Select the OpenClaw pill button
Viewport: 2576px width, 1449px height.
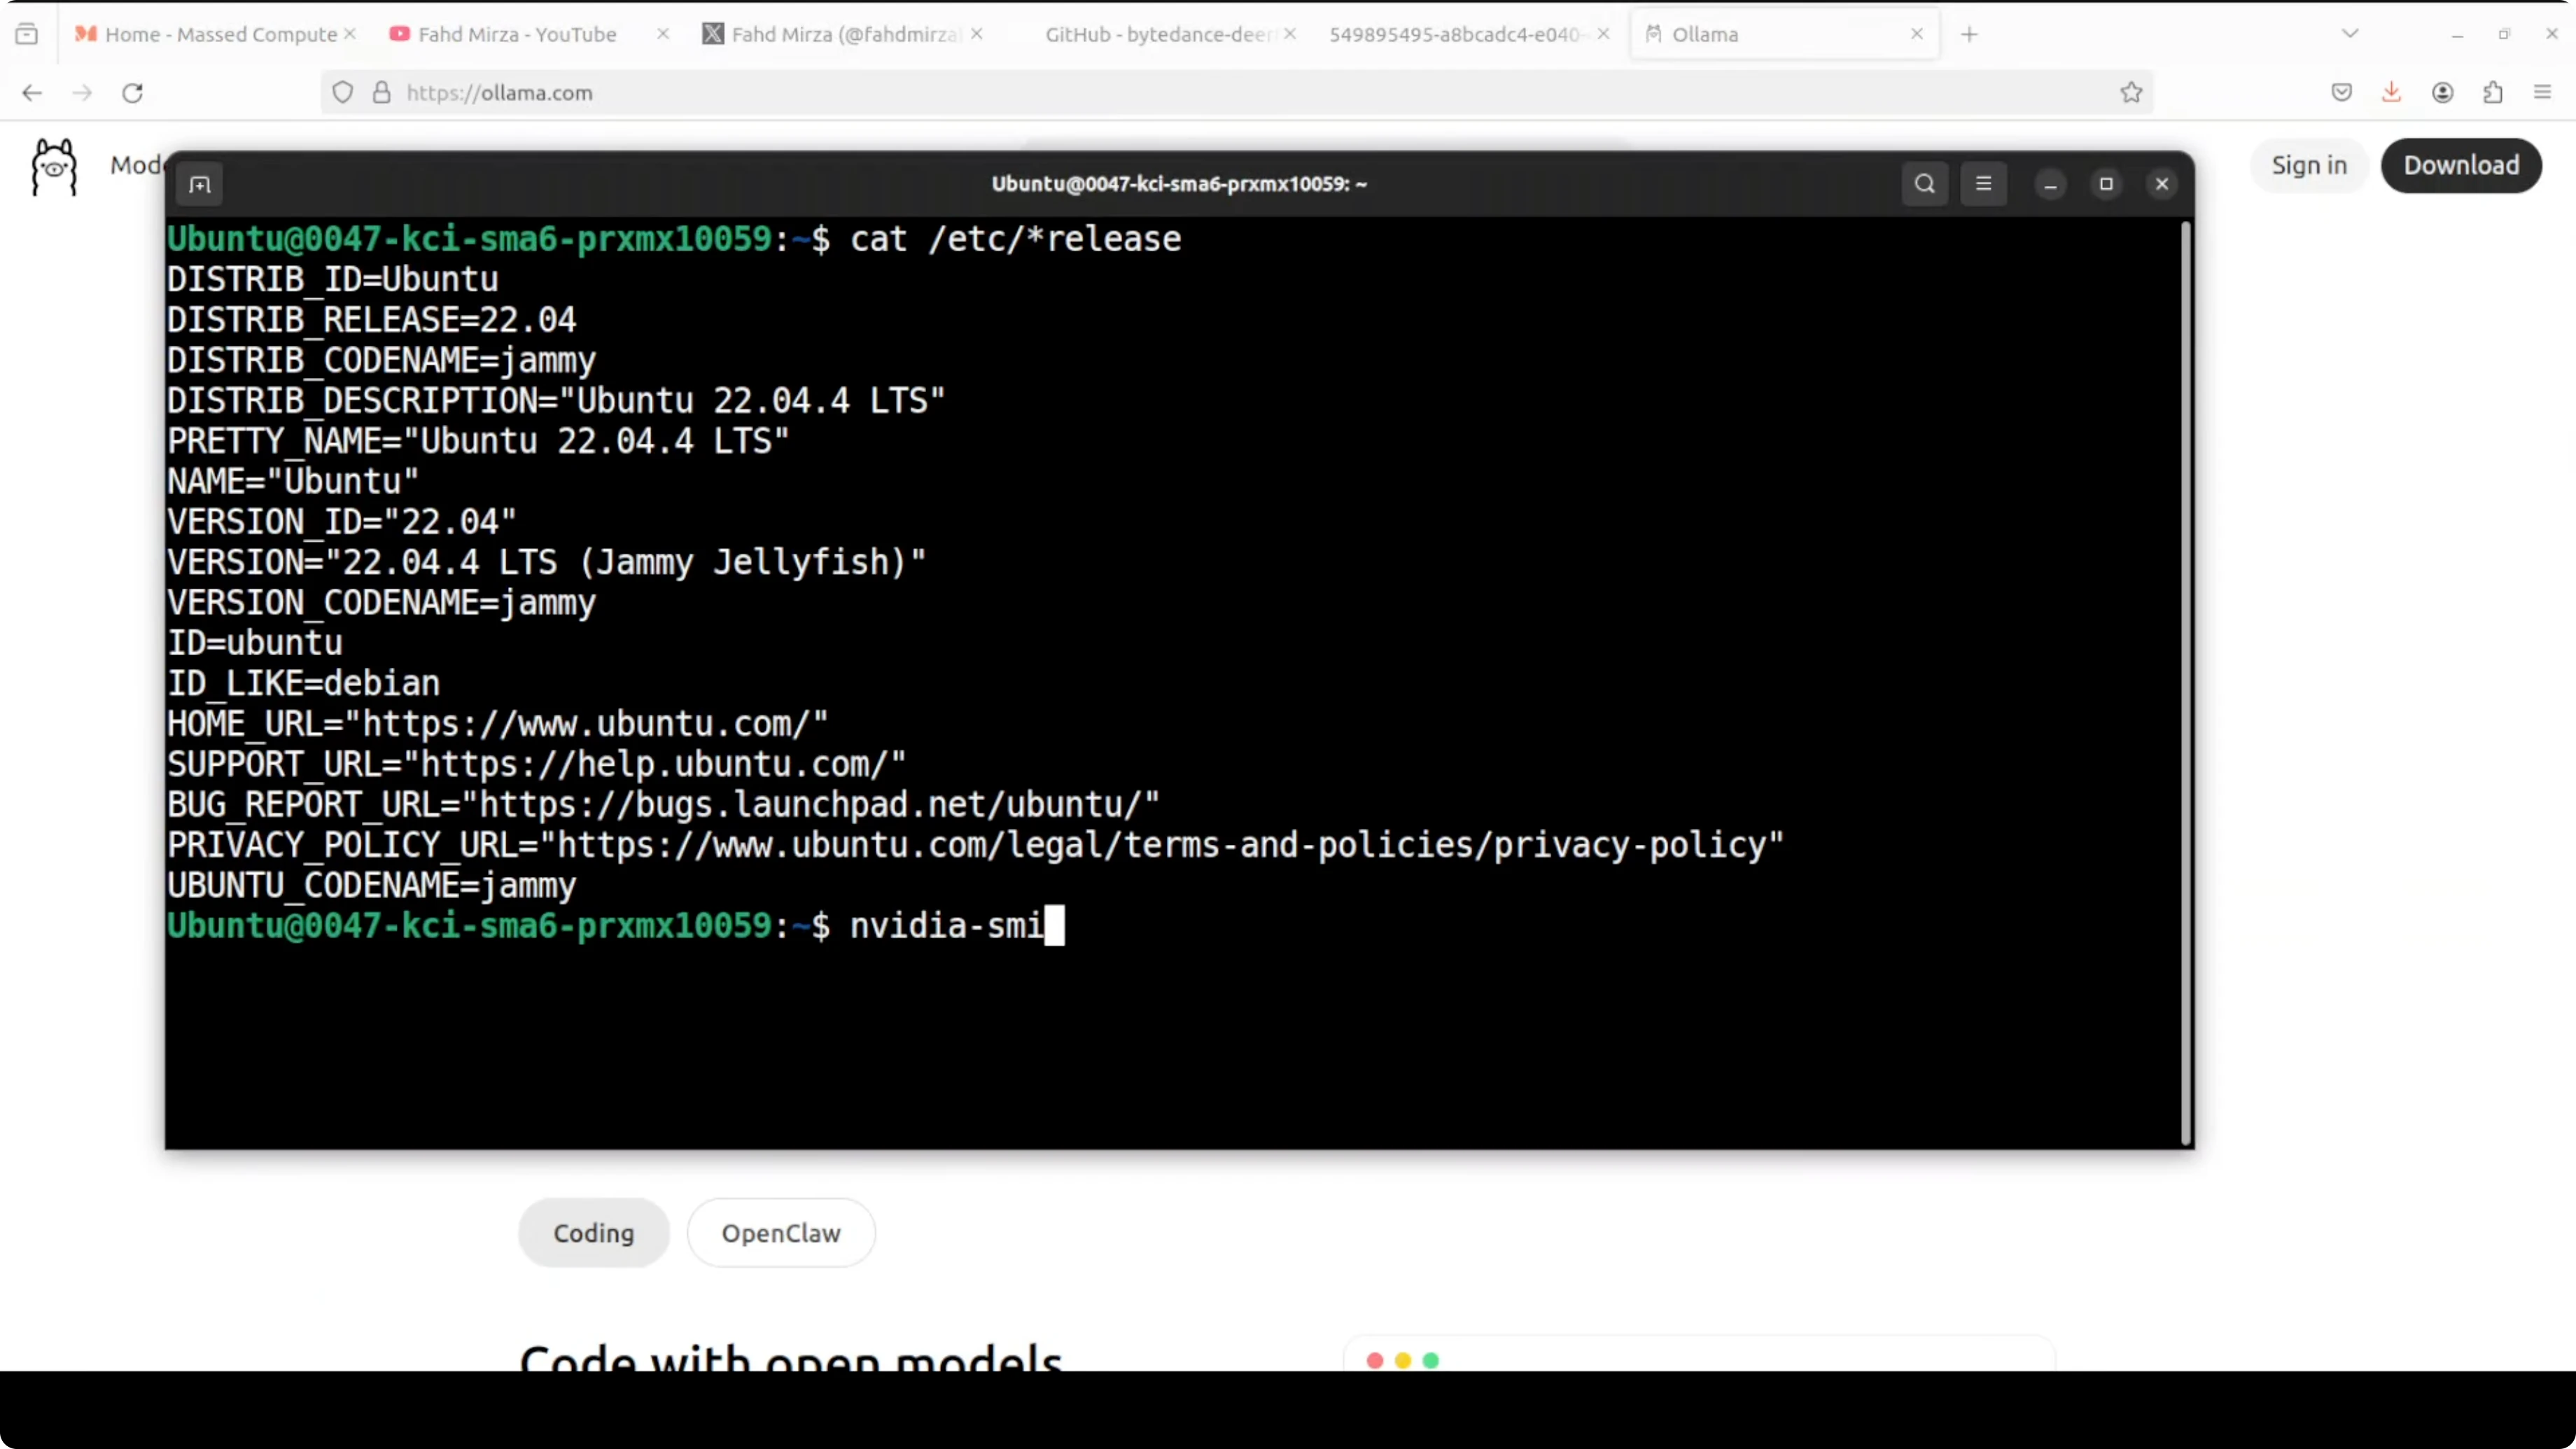point(780,1233)
